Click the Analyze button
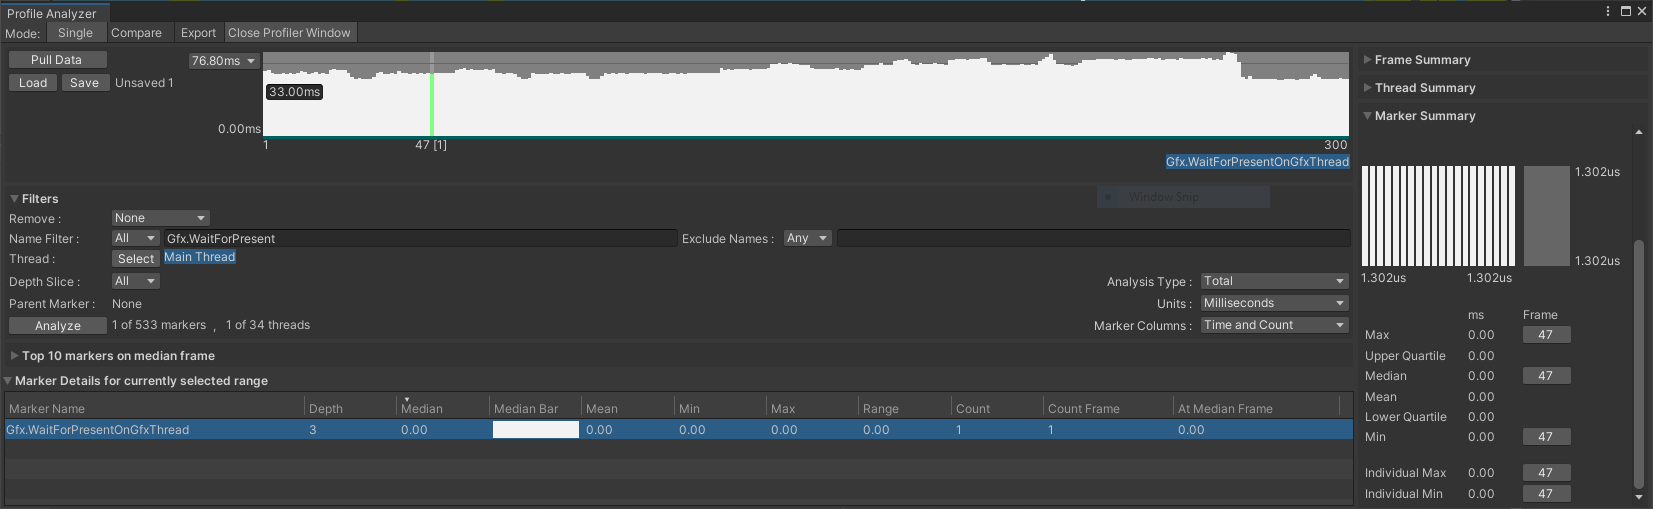This screenshot has width=1653, height=509. coord(58,326)
